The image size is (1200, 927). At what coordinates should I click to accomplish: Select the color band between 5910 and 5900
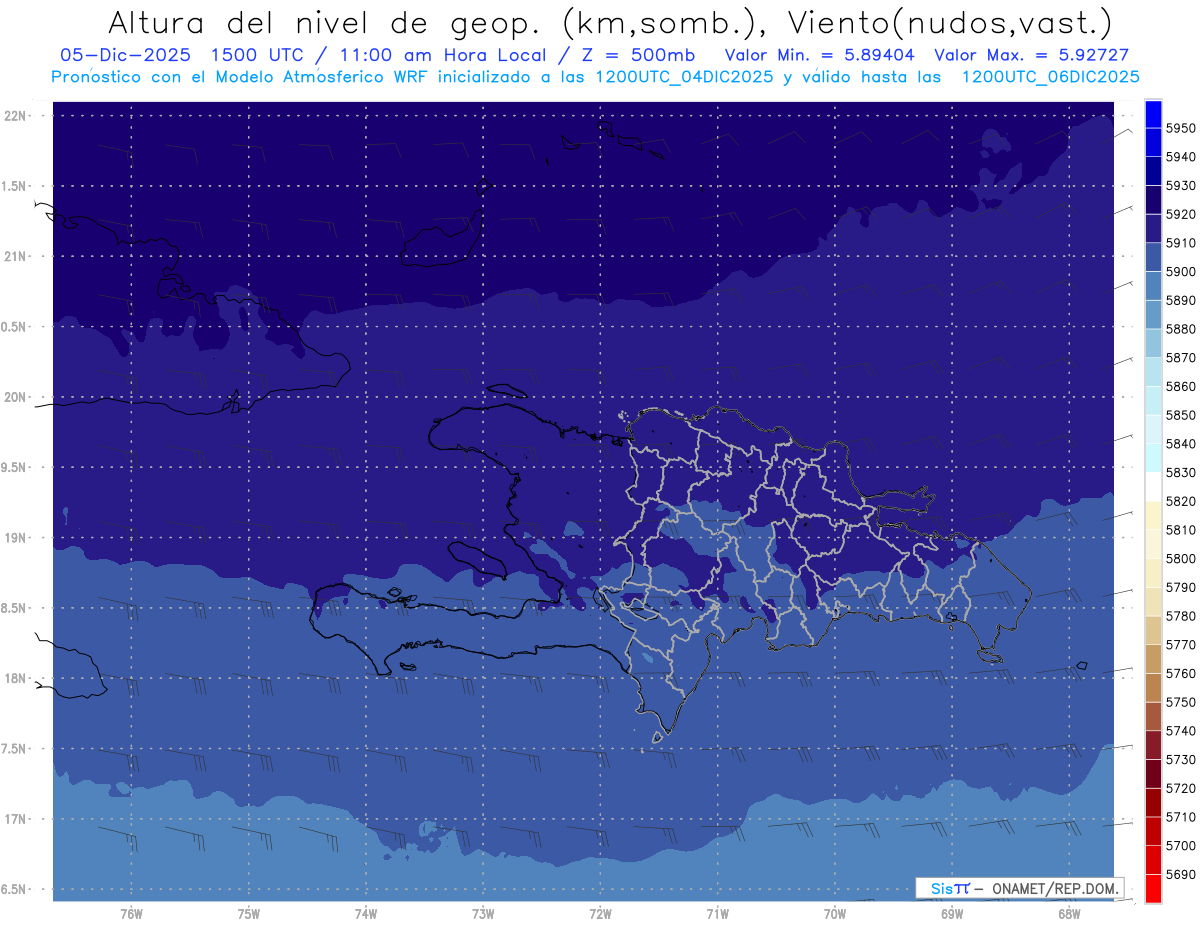1153,257
